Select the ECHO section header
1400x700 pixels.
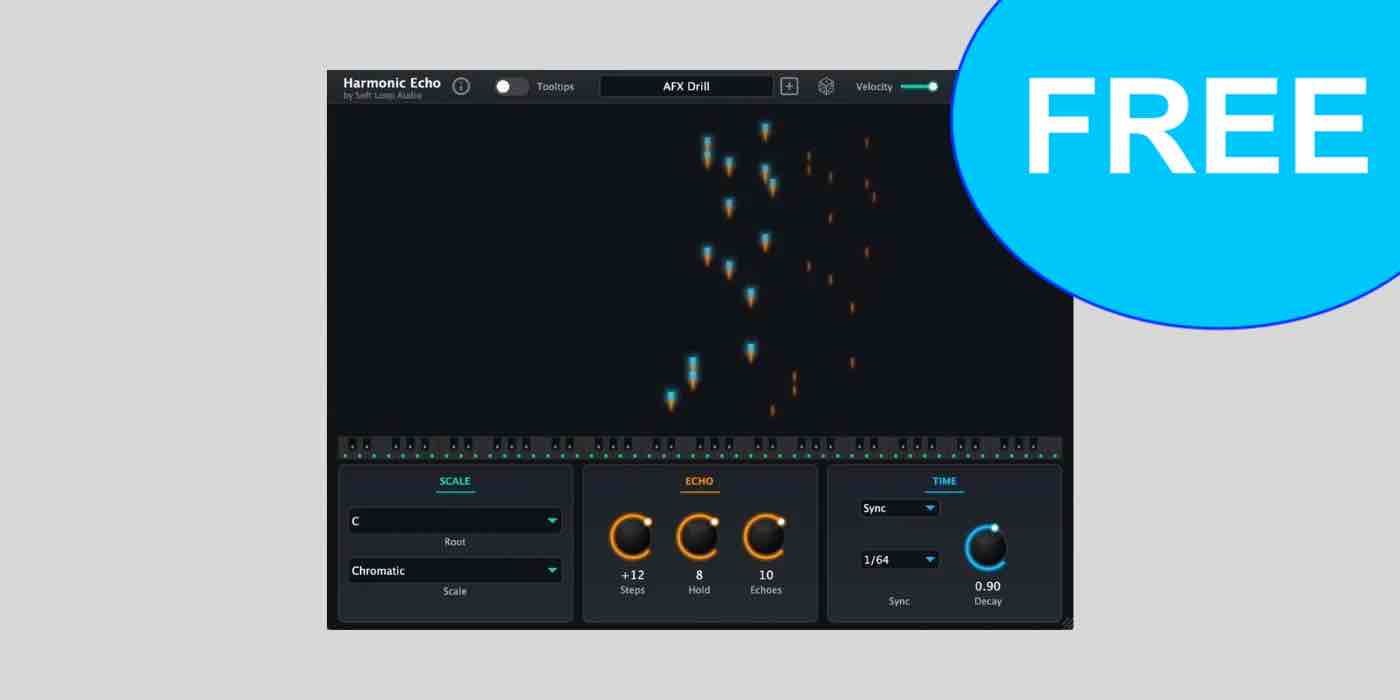point(699,482)
